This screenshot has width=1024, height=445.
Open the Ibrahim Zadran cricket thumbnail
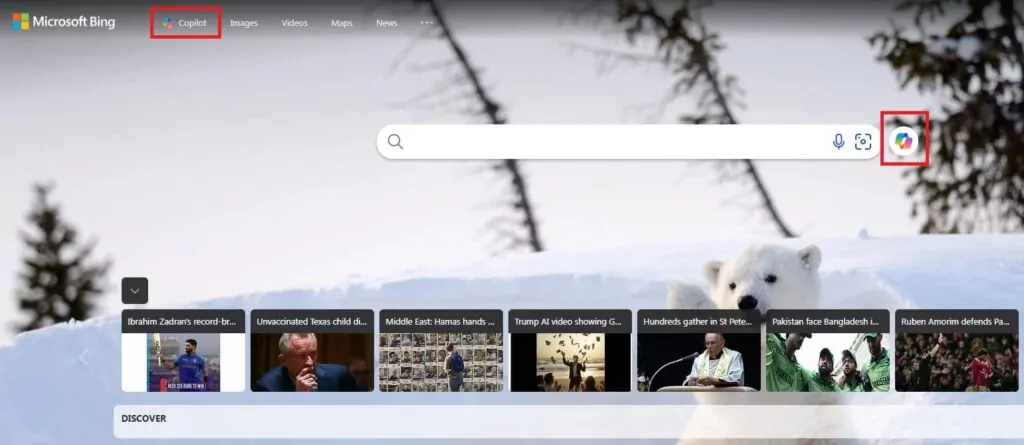184,363
